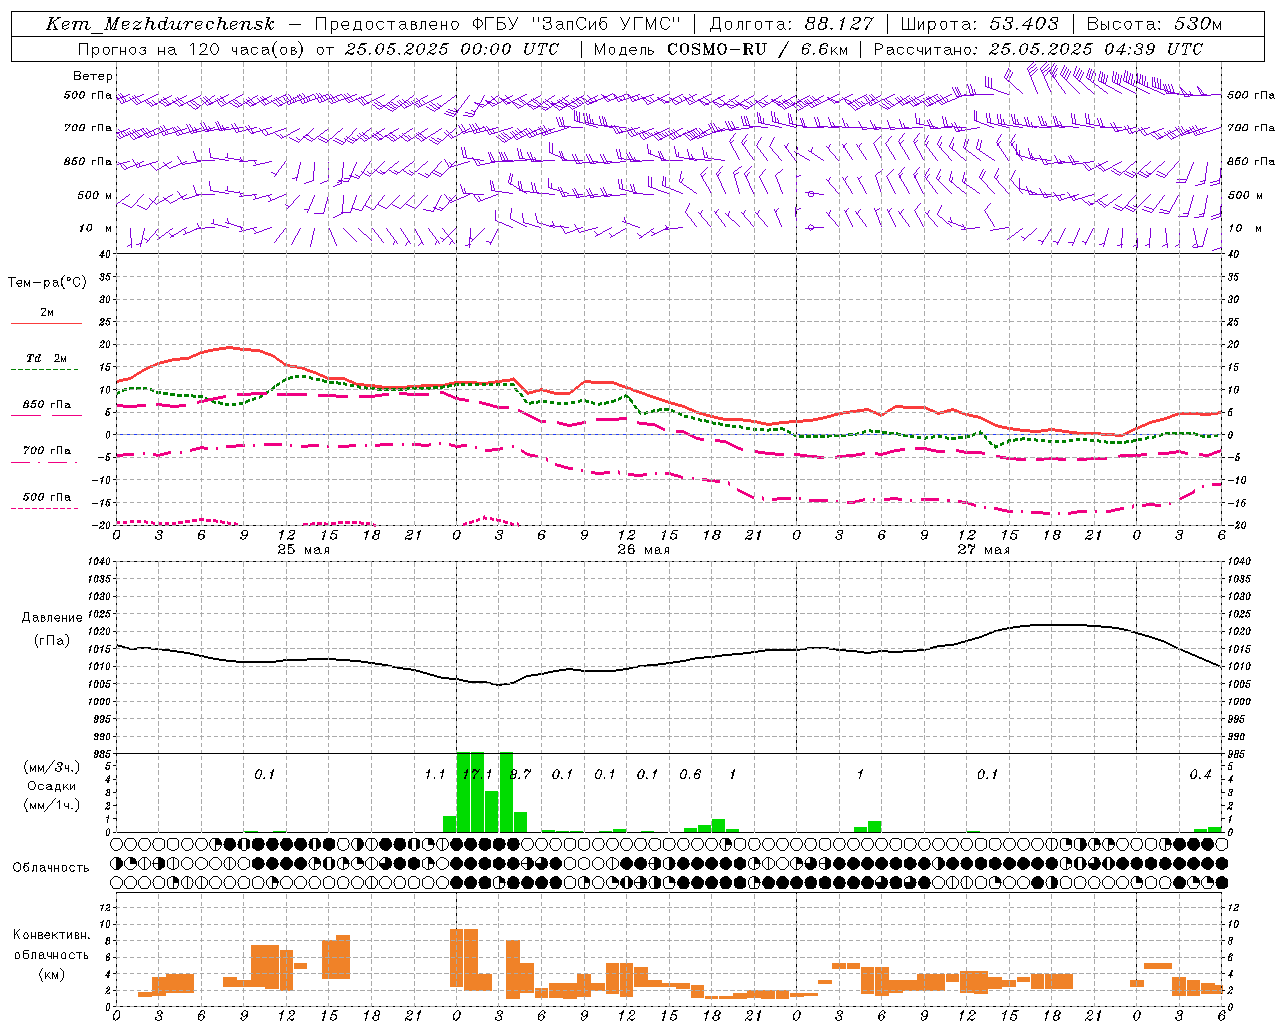Click the 'Рассчитано: 25.05.2025 04:39 UTC' timestamp

pos(1038,49)
